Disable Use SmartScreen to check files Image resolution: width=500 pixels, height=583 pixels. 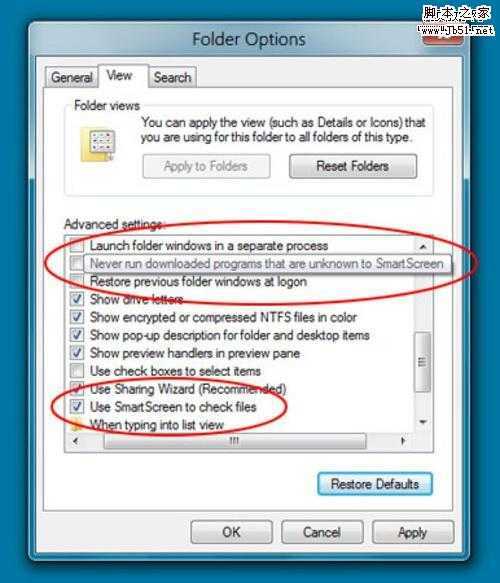pos(77,406)
